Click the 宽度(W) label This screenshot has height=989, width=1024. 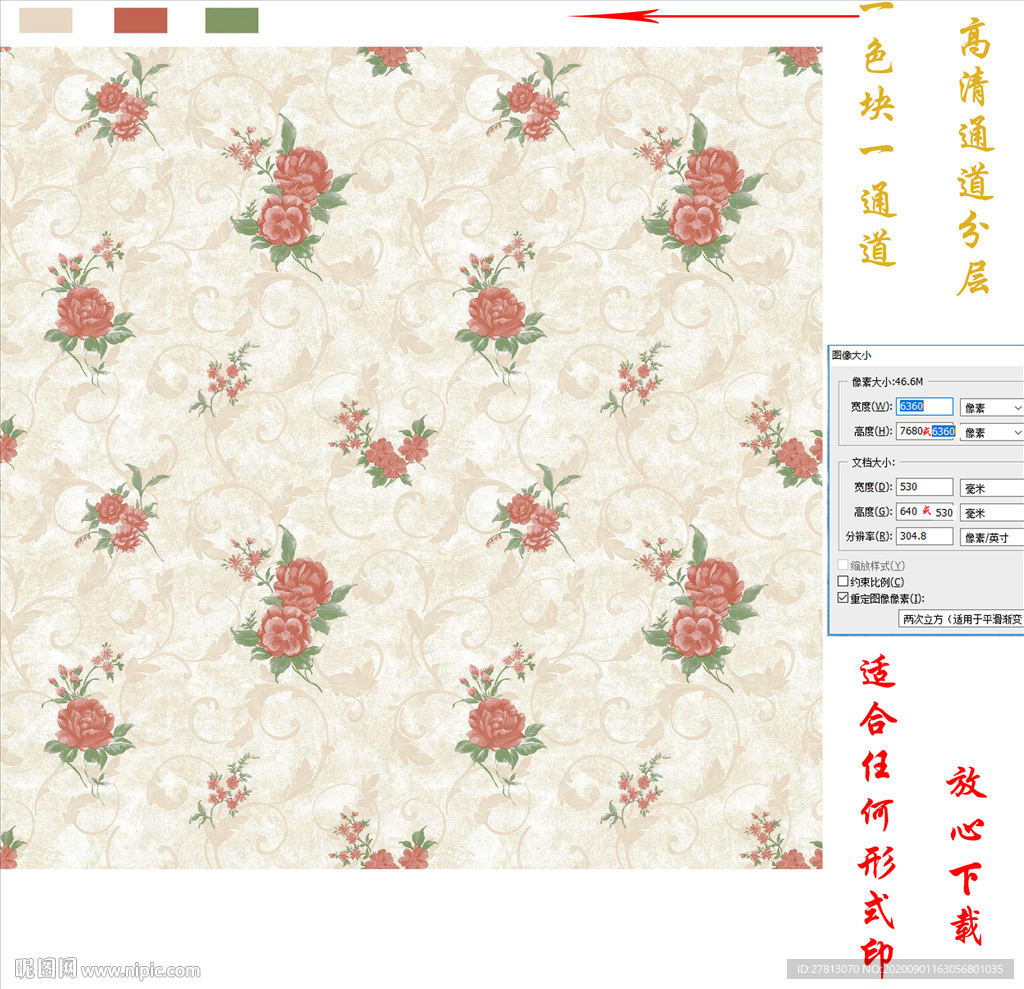(871, 406)
